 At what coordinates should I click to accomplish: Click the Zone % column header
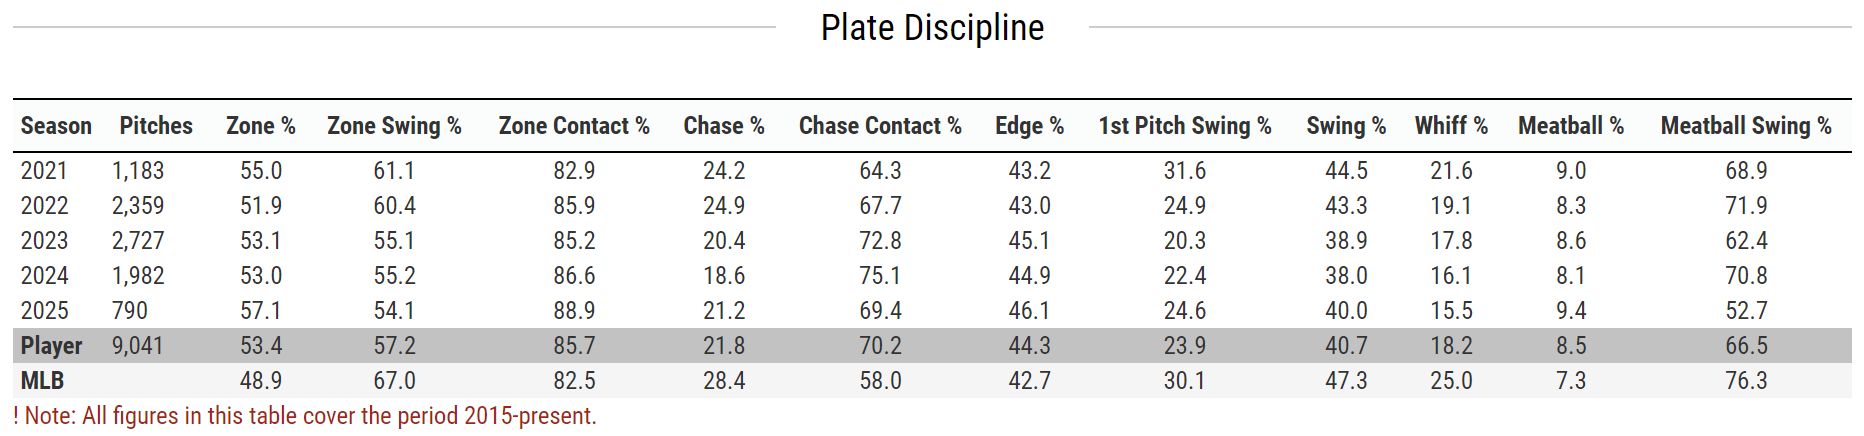[261, 126]
